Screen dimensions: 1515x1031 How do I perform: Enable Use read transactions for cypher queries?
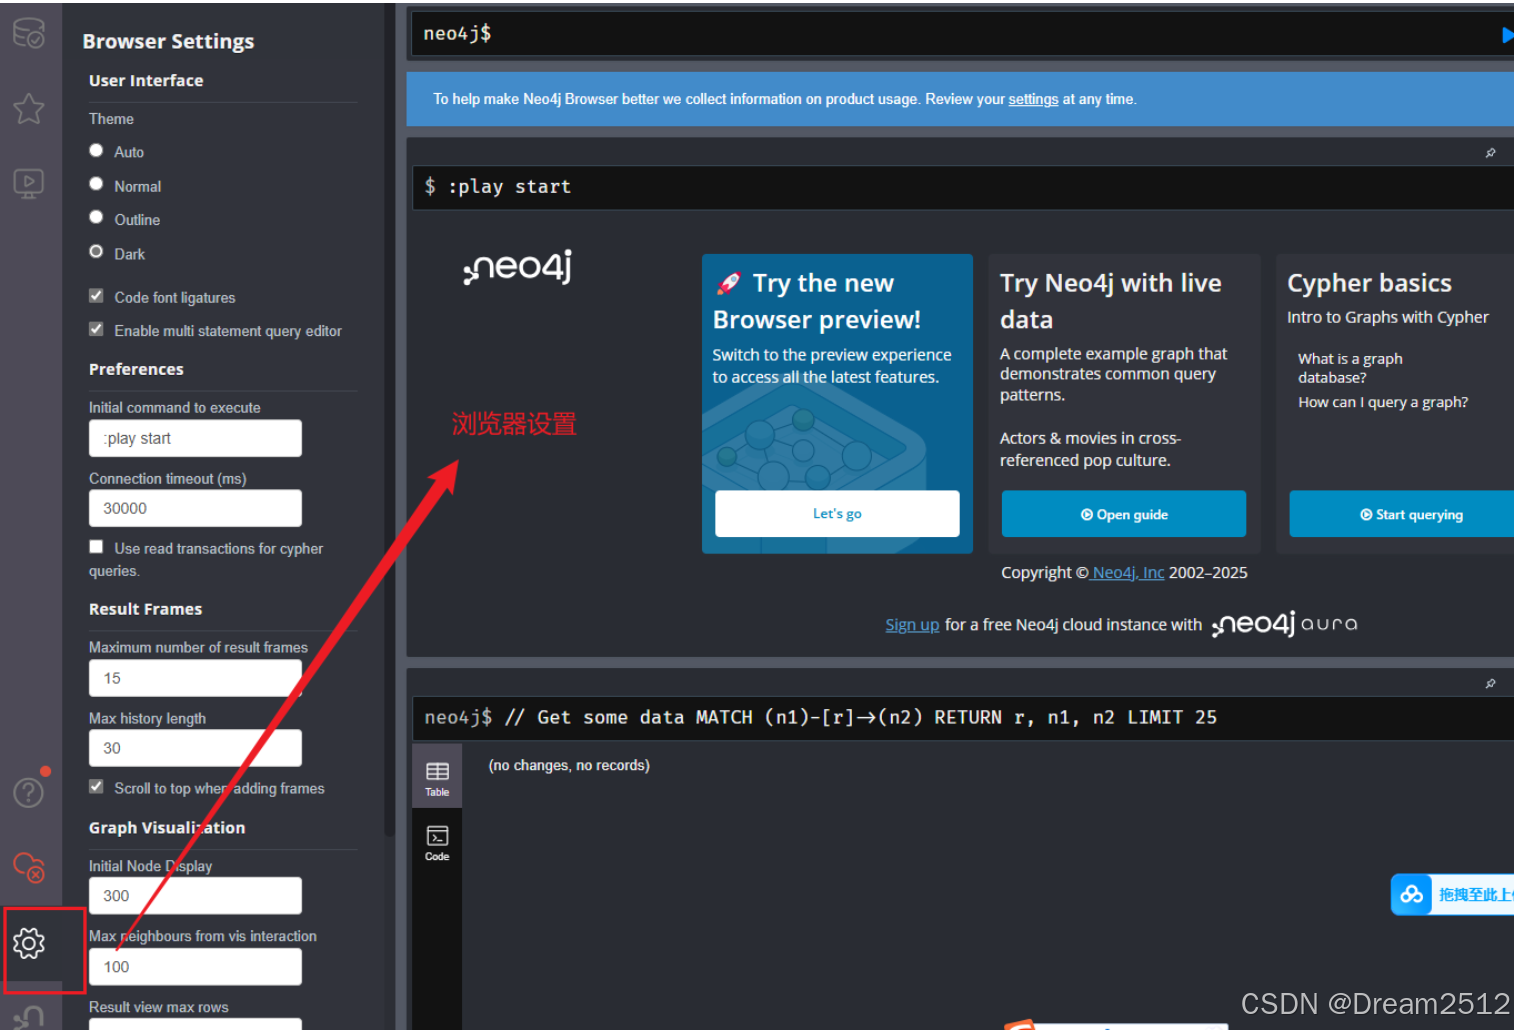[96, 547]
